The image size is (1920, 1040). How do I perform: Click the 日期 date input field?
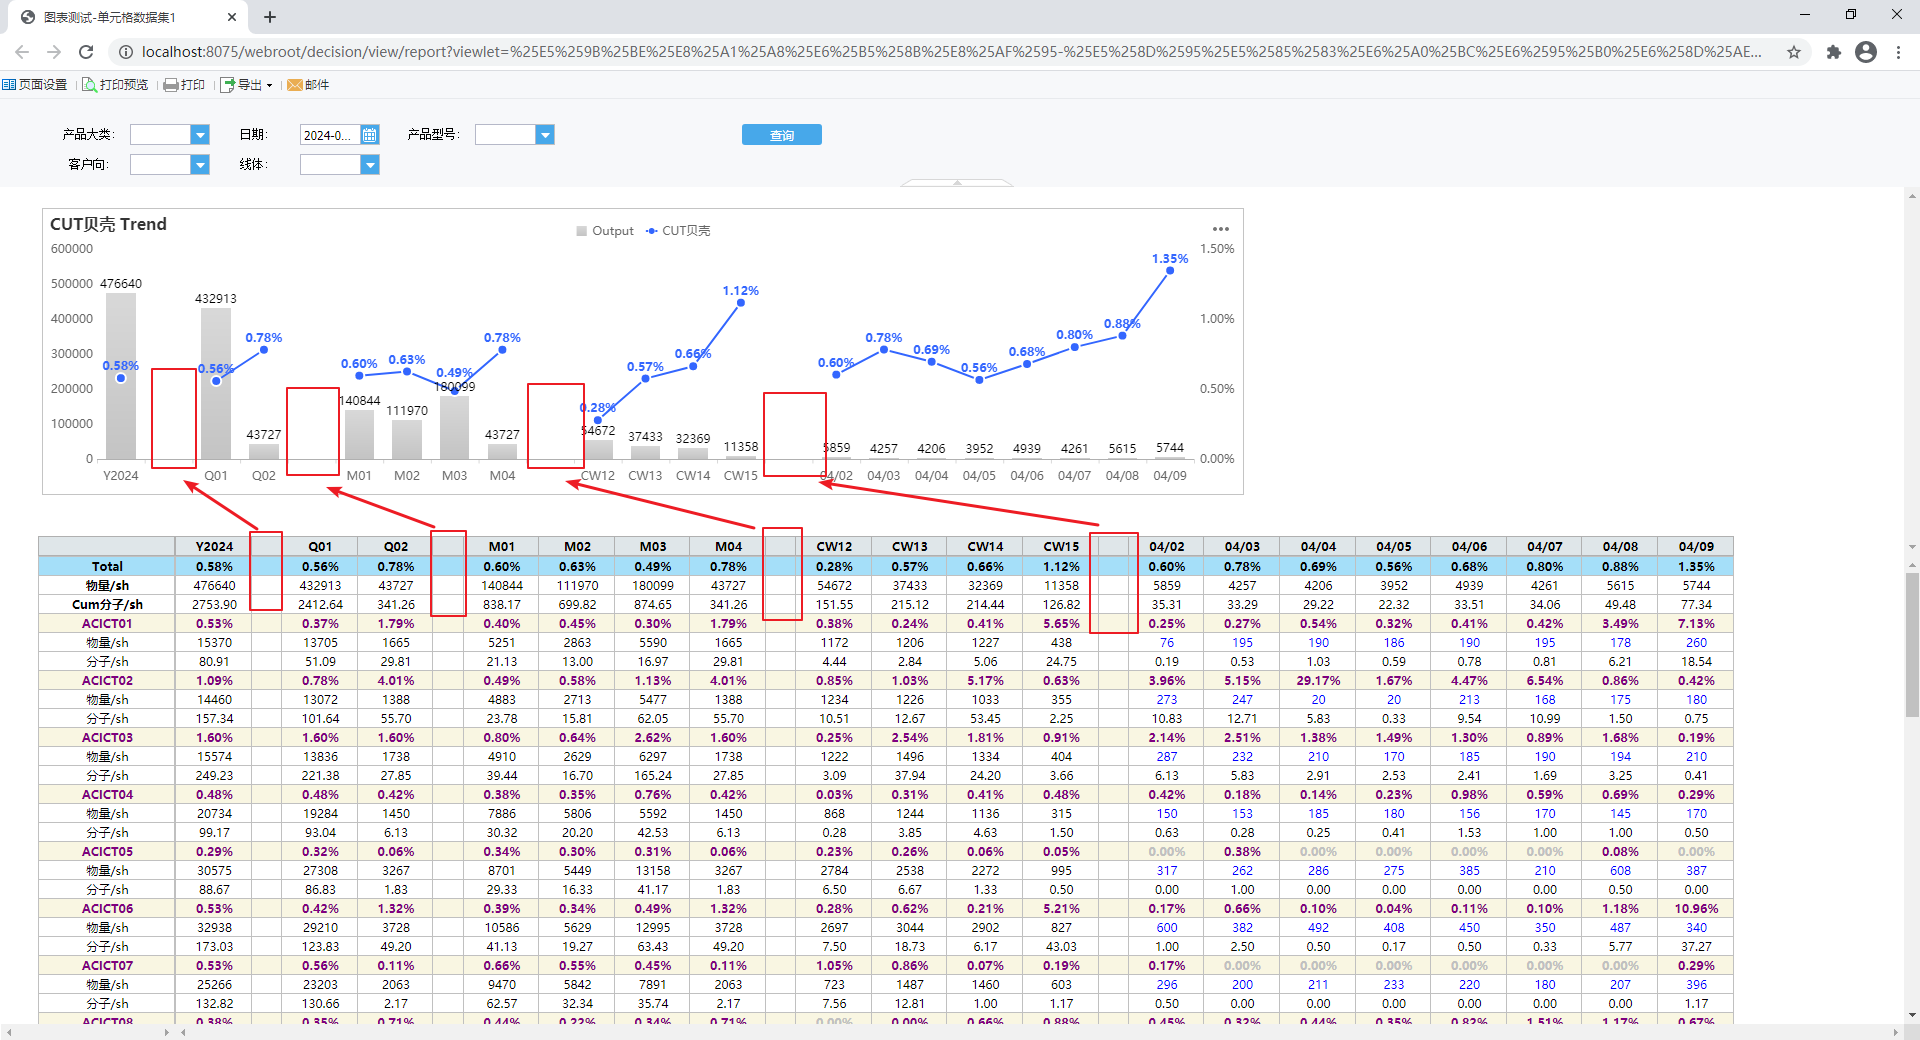point(329,135)
